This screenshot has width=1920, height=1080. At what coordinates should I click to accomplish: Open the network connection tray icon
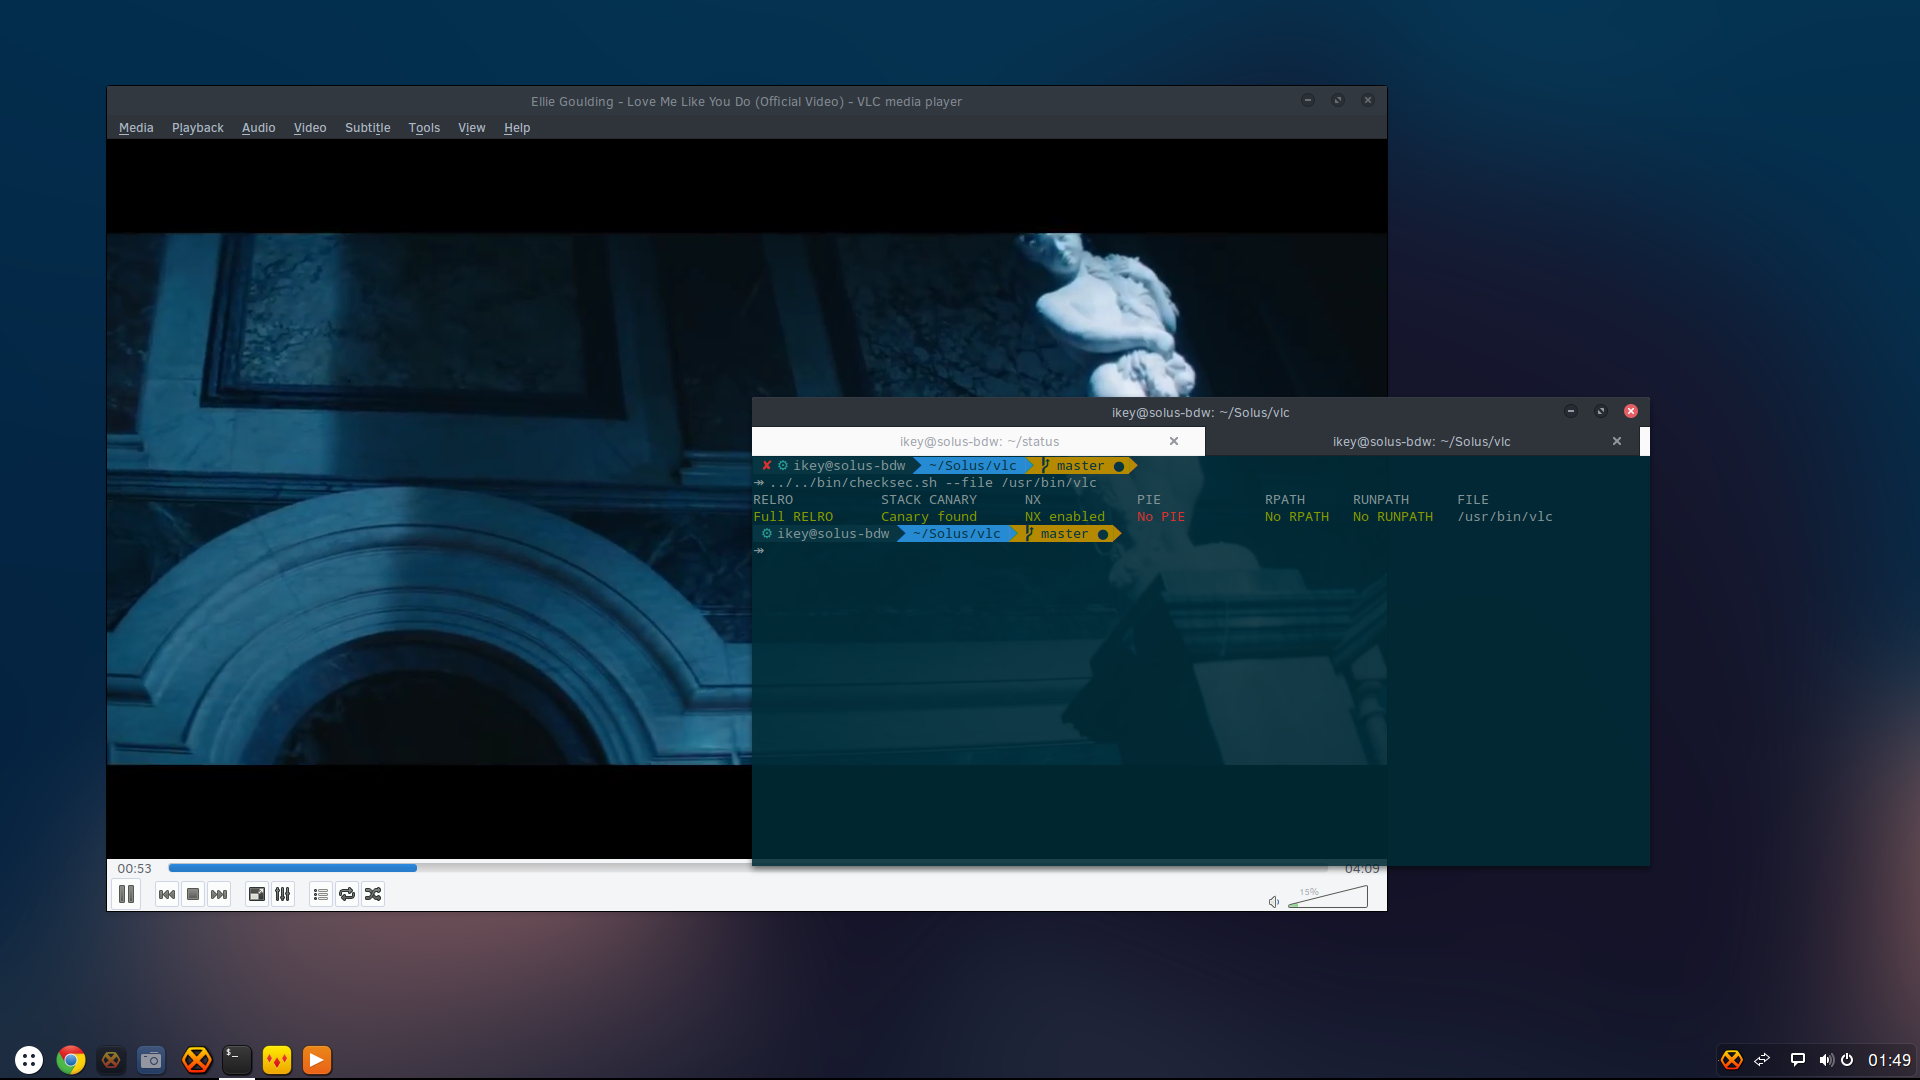(1763, 1060)
